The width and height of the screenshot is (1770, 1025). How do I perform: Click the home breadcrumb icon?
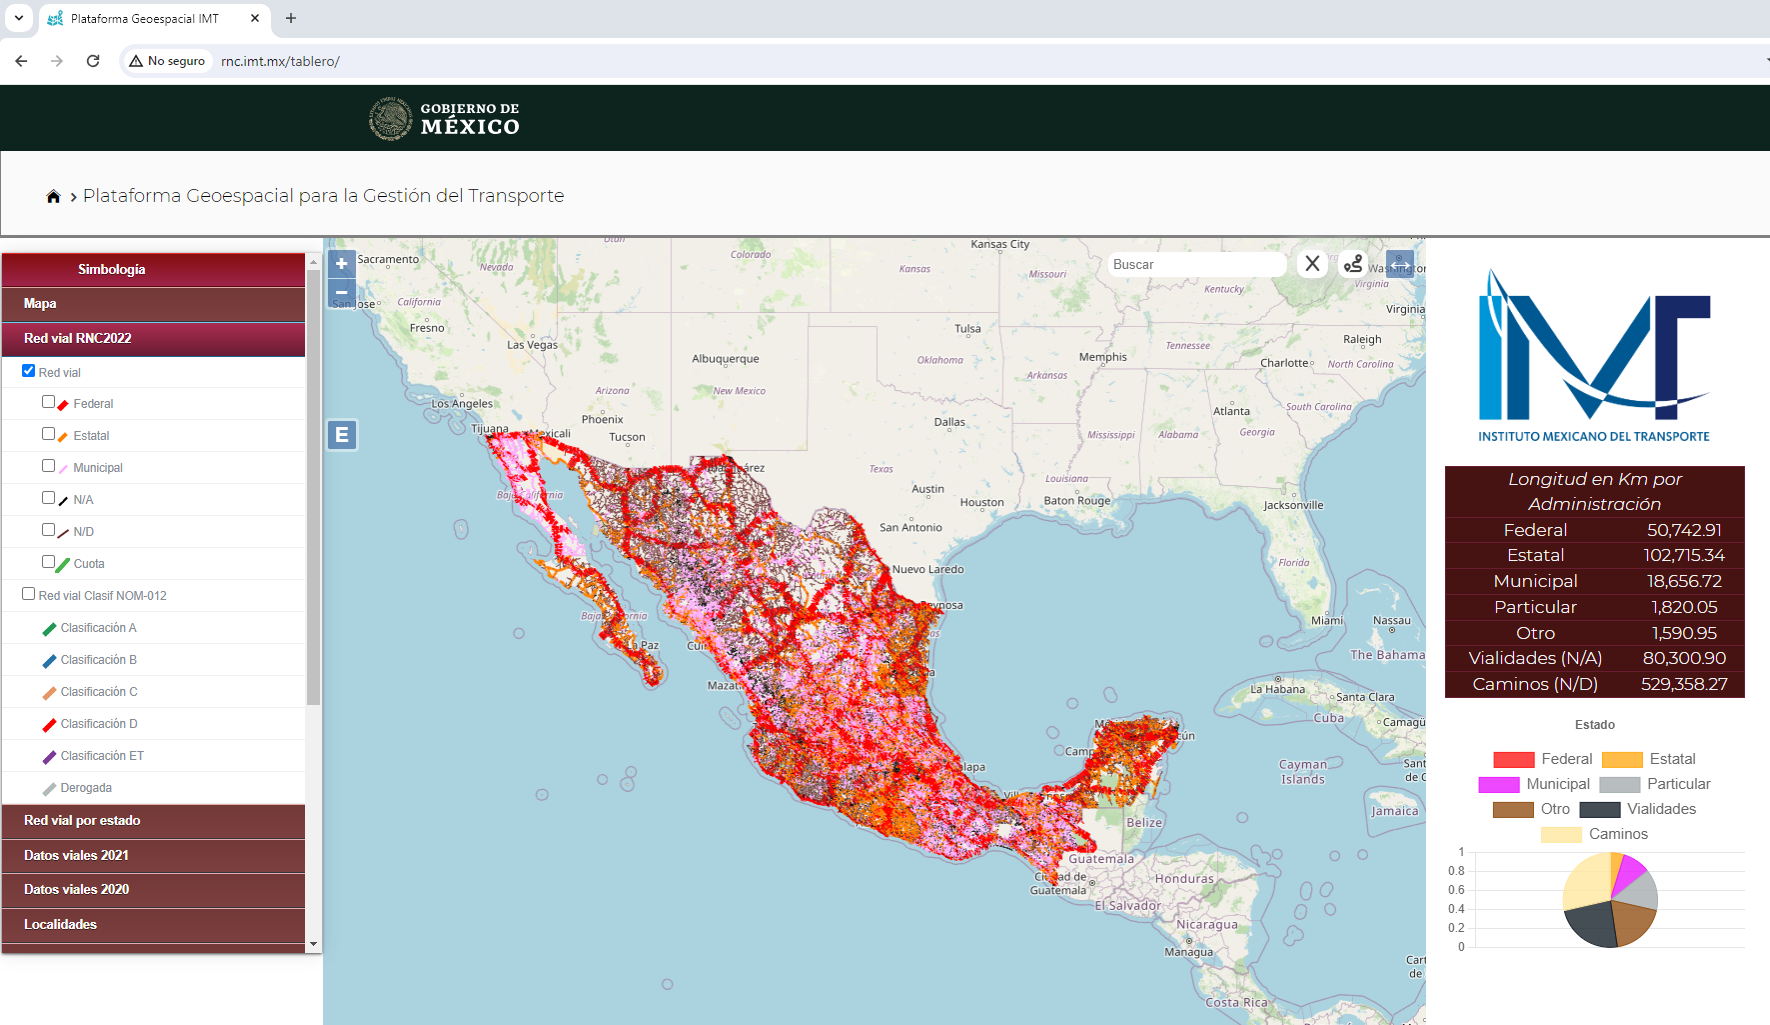(53, 195)
